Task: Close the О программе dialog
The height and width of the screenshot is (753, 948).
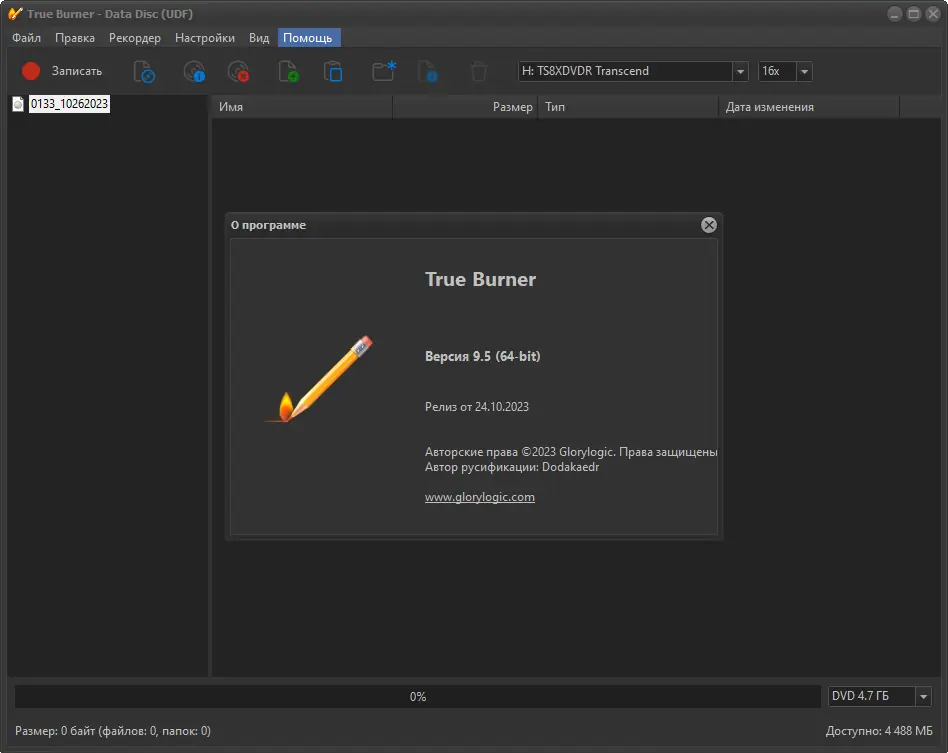Action: [x=709, y=225]
